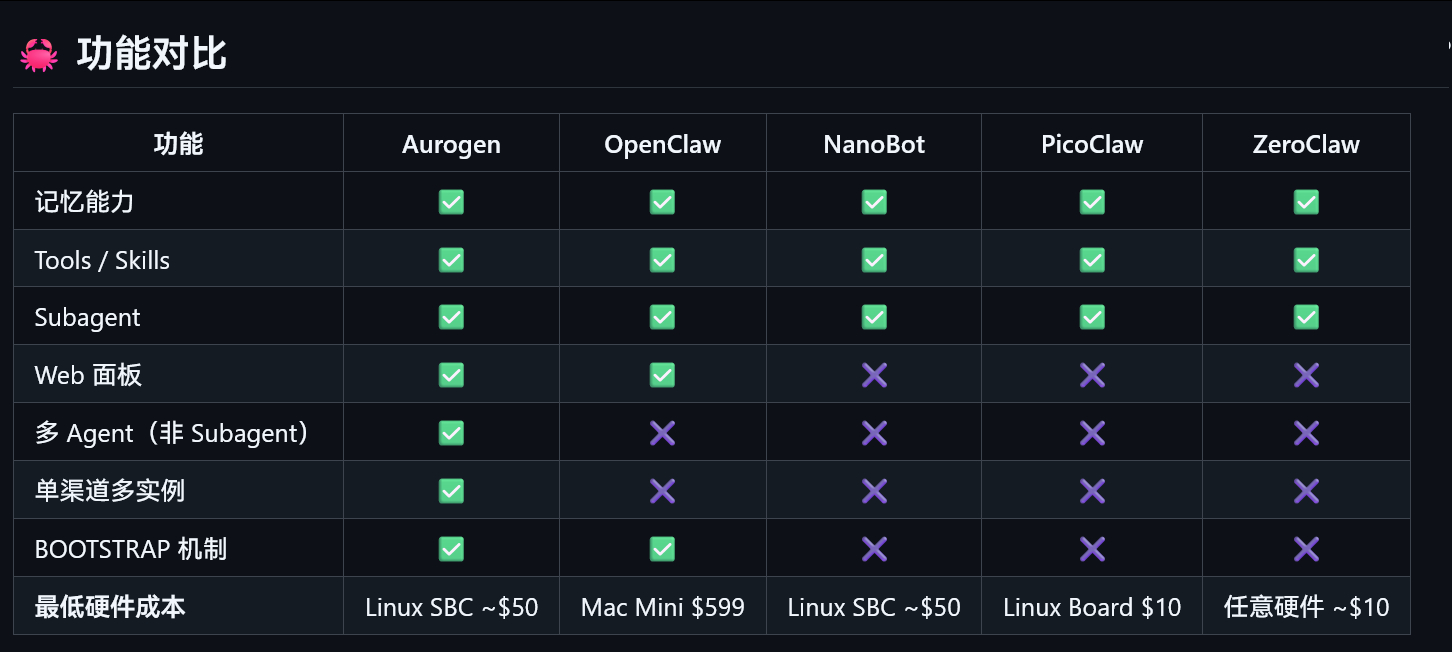Click the pink crab icon beside the title

[x=39, y=55]
